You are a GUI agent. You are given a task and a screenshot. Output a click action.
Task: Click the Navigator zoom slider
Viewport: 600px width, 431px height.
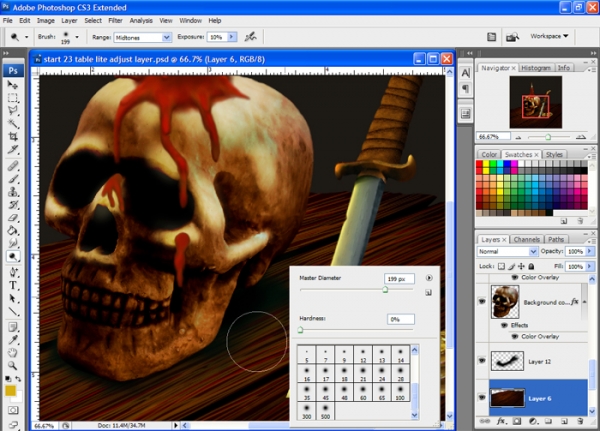[548, 137]
